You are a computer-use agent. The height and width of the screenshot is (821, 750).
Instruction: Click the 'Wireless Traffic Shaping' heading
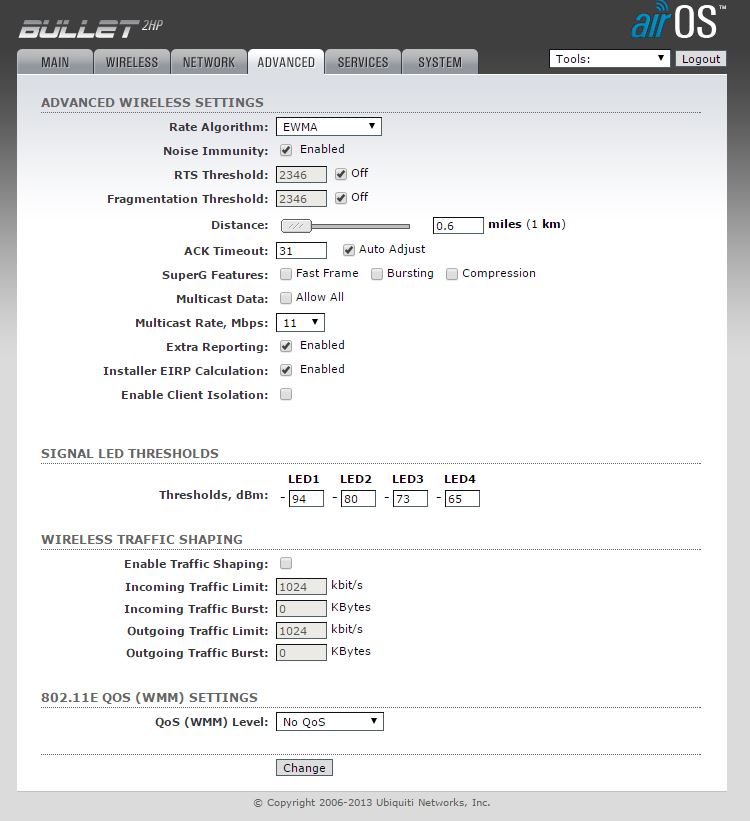(142, 539)
